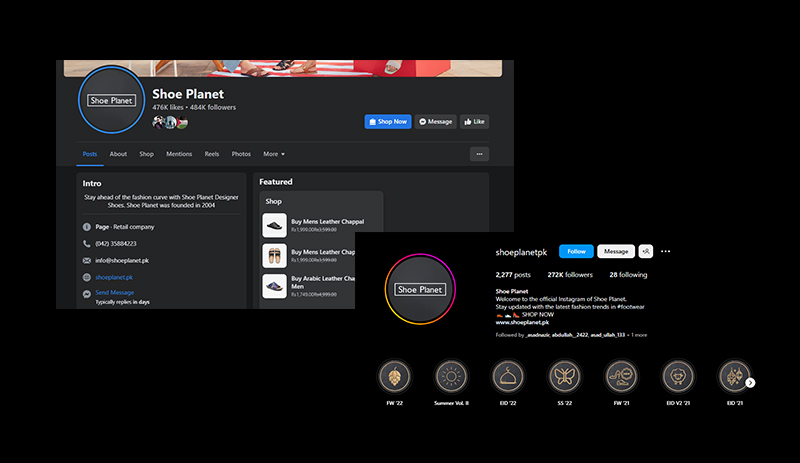Screen dimensions: 800x463
Task: Click 28 following count
Action: click(x=628, y=275)
